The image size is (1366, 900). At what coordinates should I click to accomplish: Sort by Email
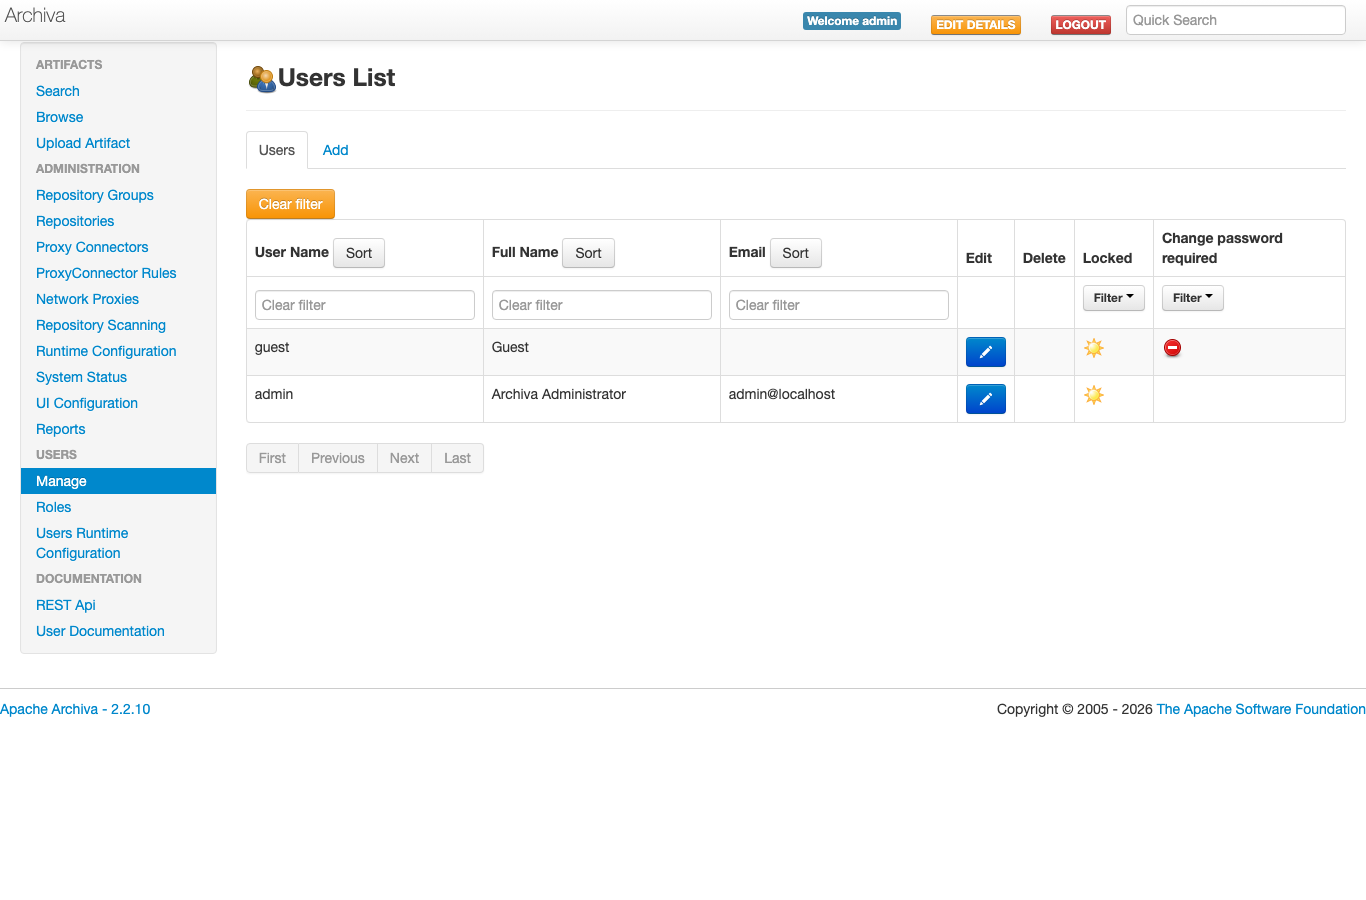pos(795,253)
